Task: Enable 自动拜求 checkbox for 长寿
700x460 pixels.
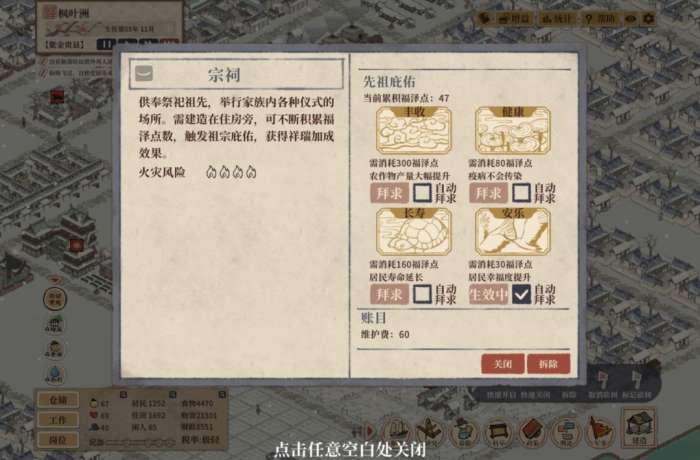Action: point(422,294)
